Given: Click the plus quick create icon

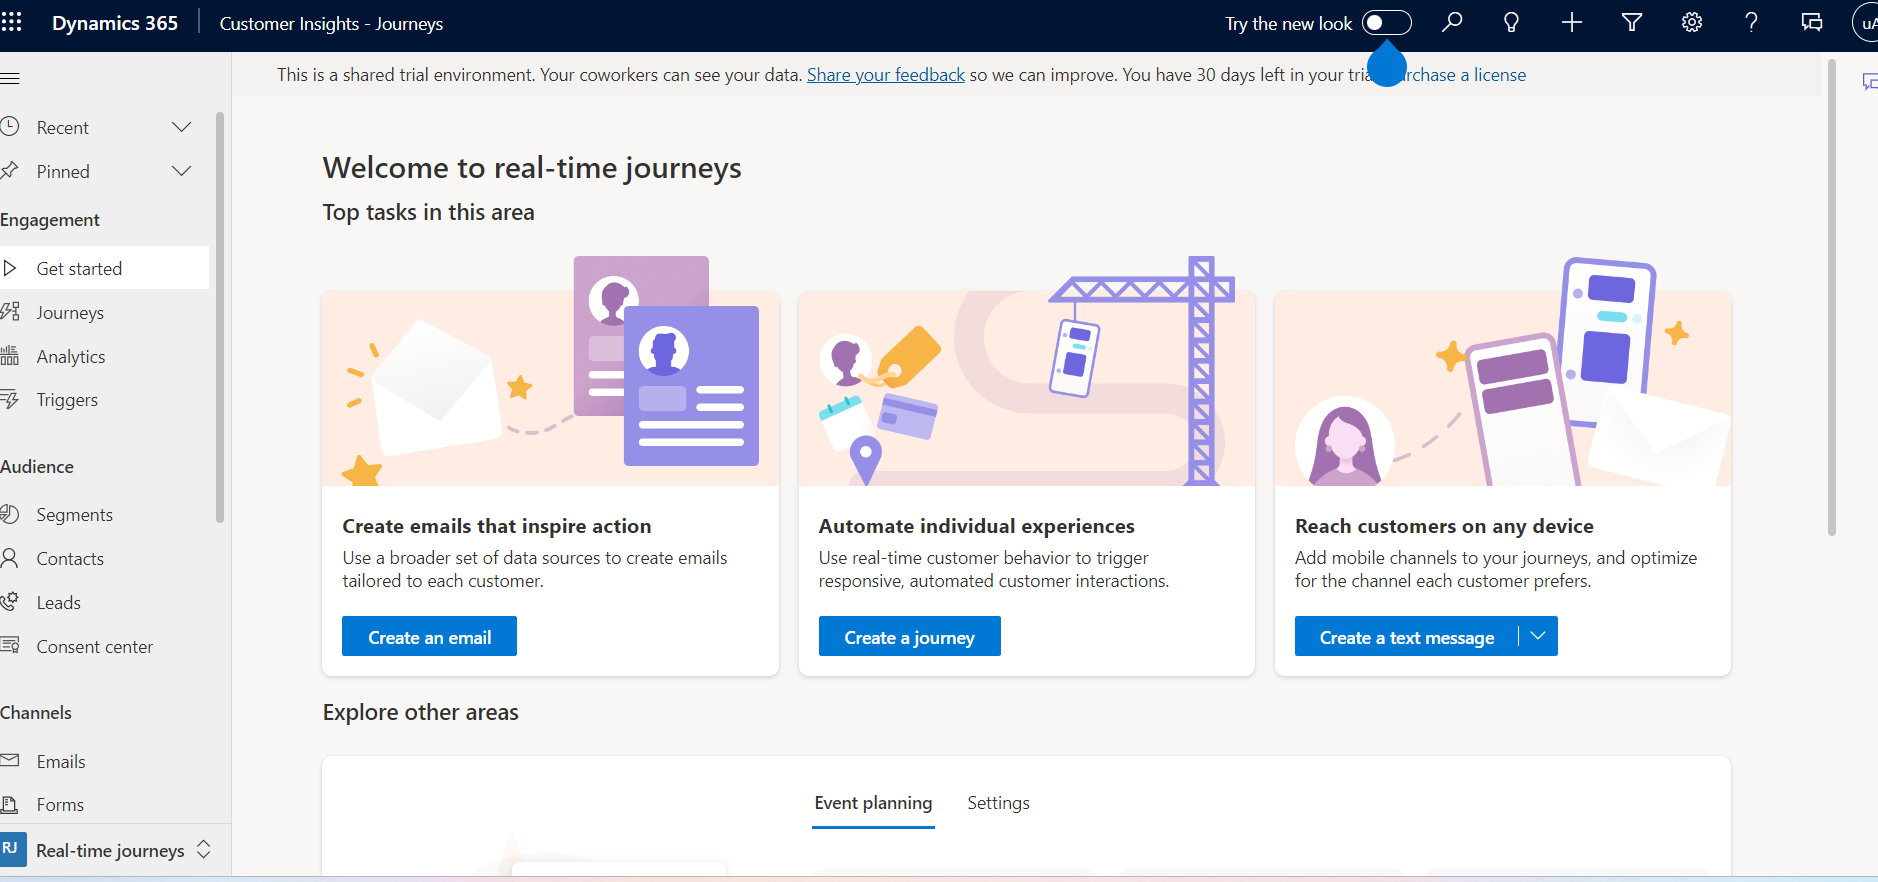Looking at the screenshot, I should 1571,23.
